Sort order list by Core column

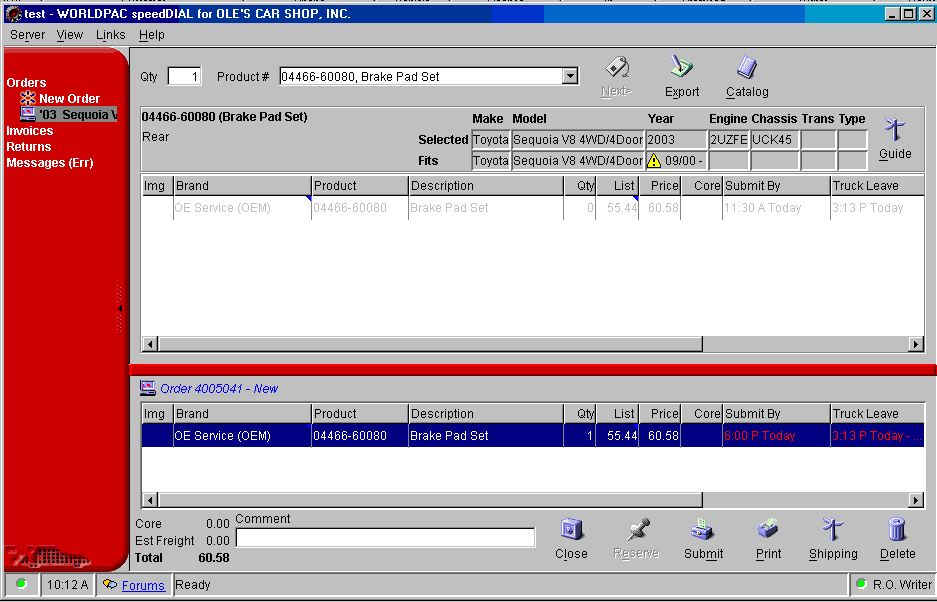point(701,414)
